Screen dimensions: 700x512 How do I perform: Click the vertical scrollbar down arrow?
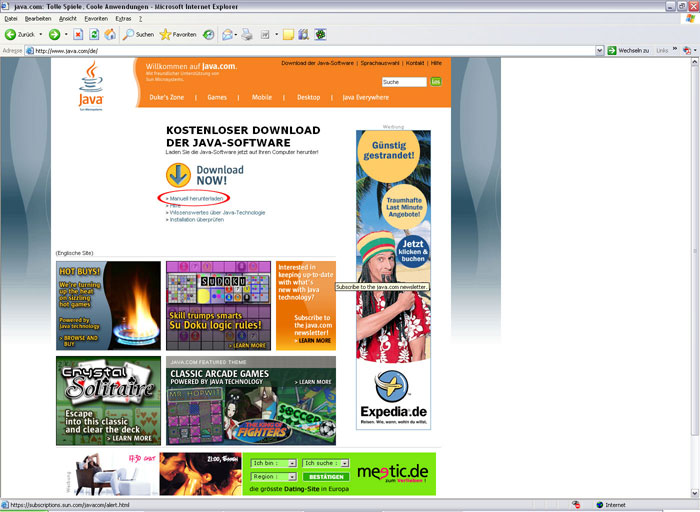click(x=695, y=493)
